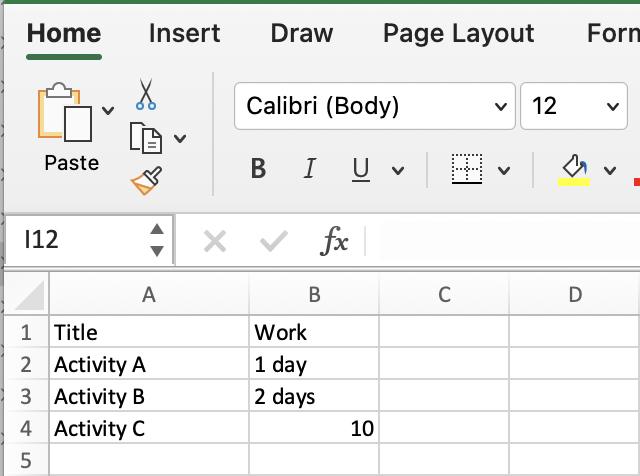Screen dimensions: 640x476
Task: Click the Enter checkmark in formula bar
Action: tap(273, 240)
